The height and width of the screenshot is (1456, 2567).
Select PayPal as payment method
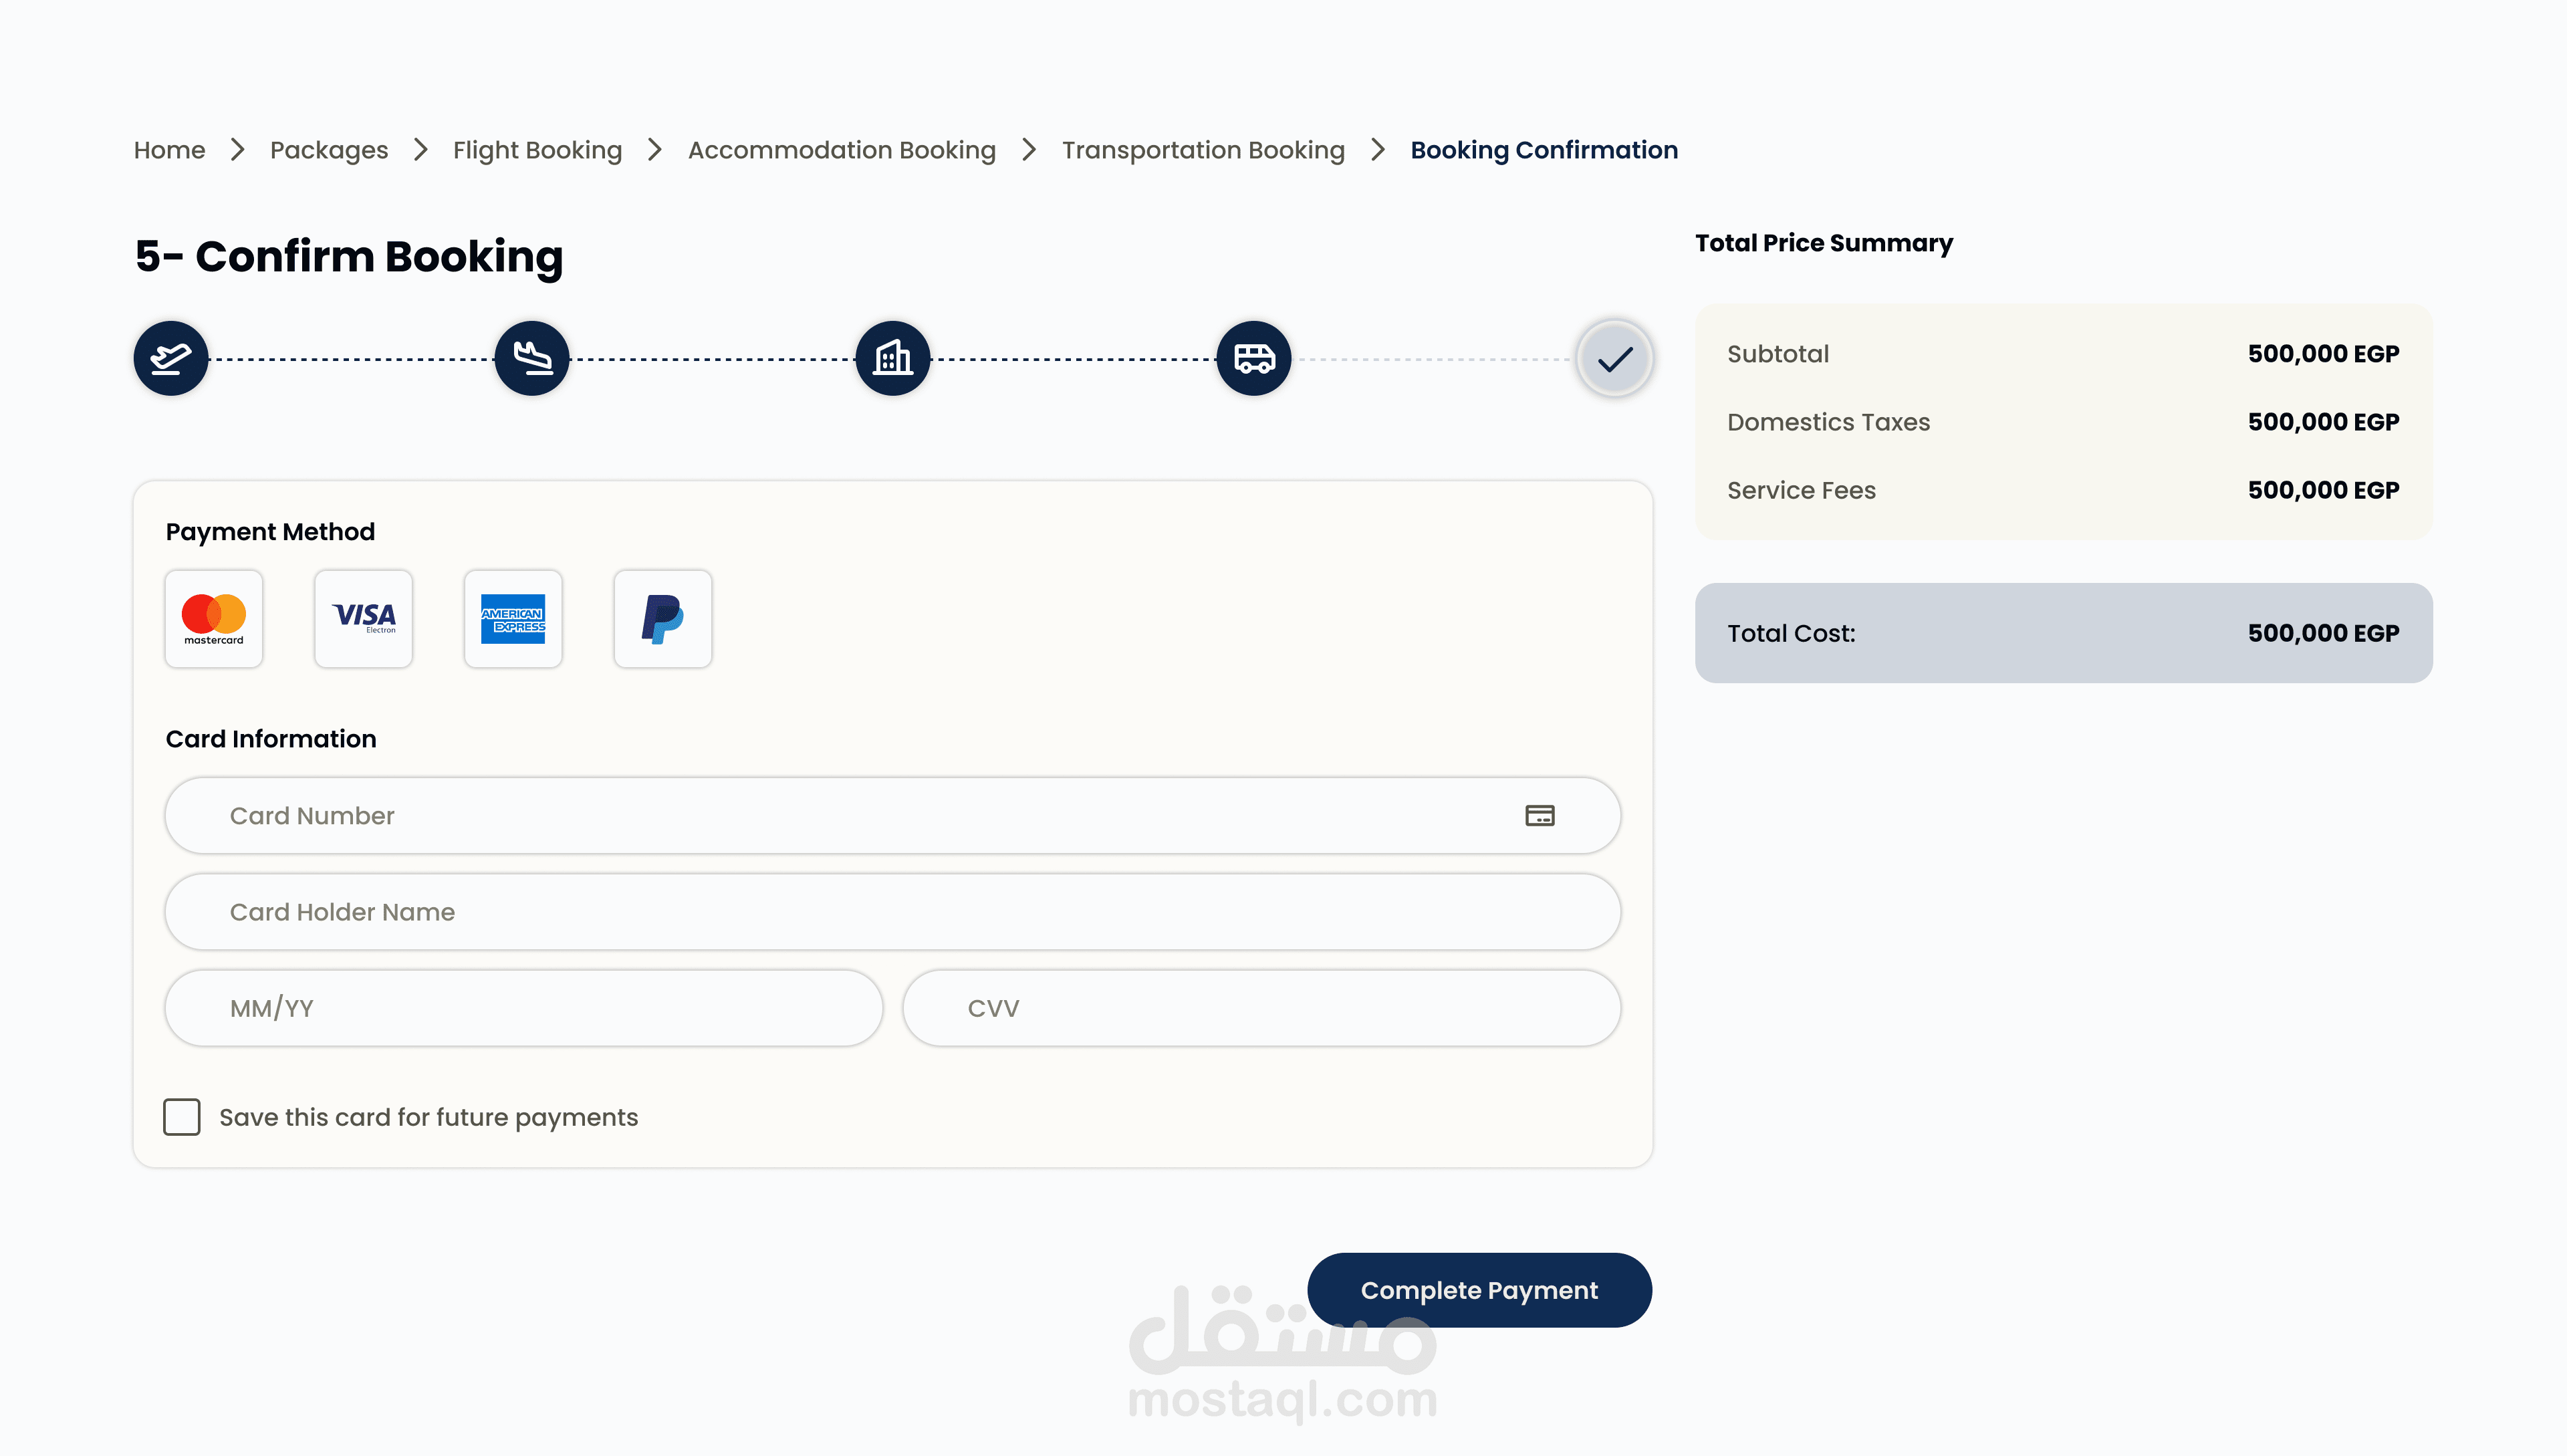pos(663,619)
